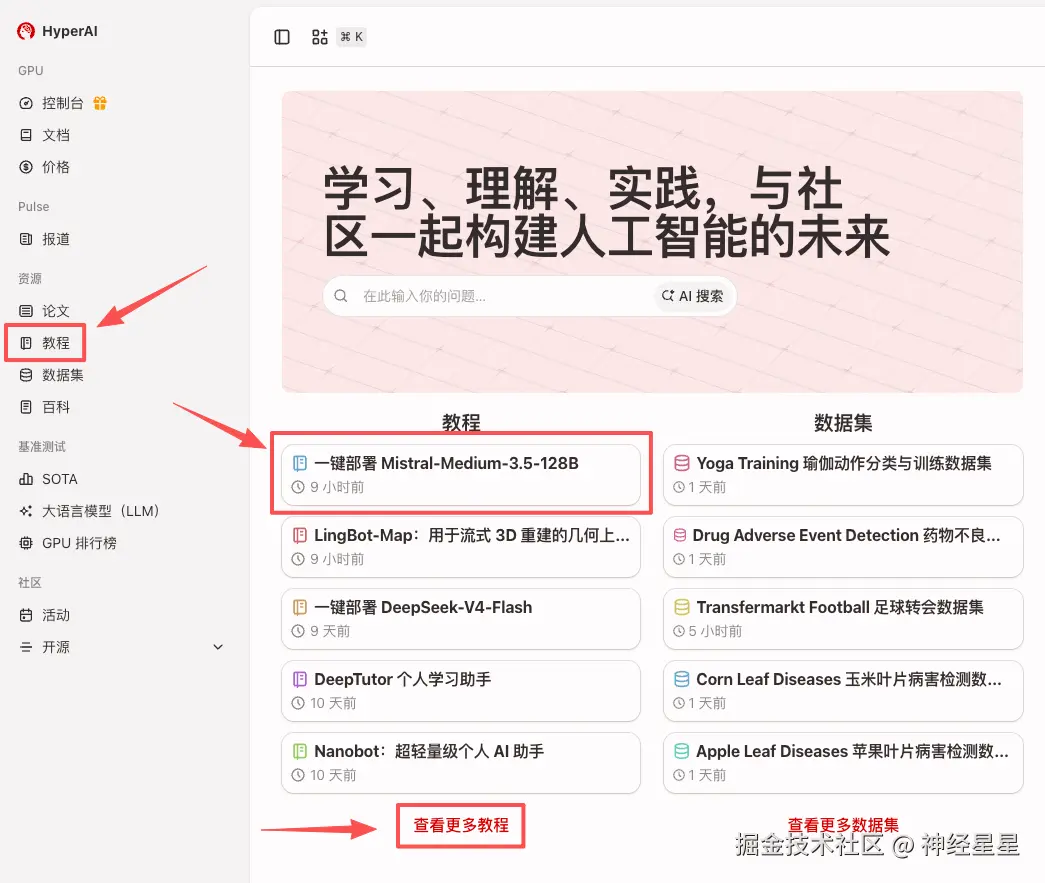
Task: Open 数据集 in the sidebar
Action: pyautogui.click(x=63, y=375)
